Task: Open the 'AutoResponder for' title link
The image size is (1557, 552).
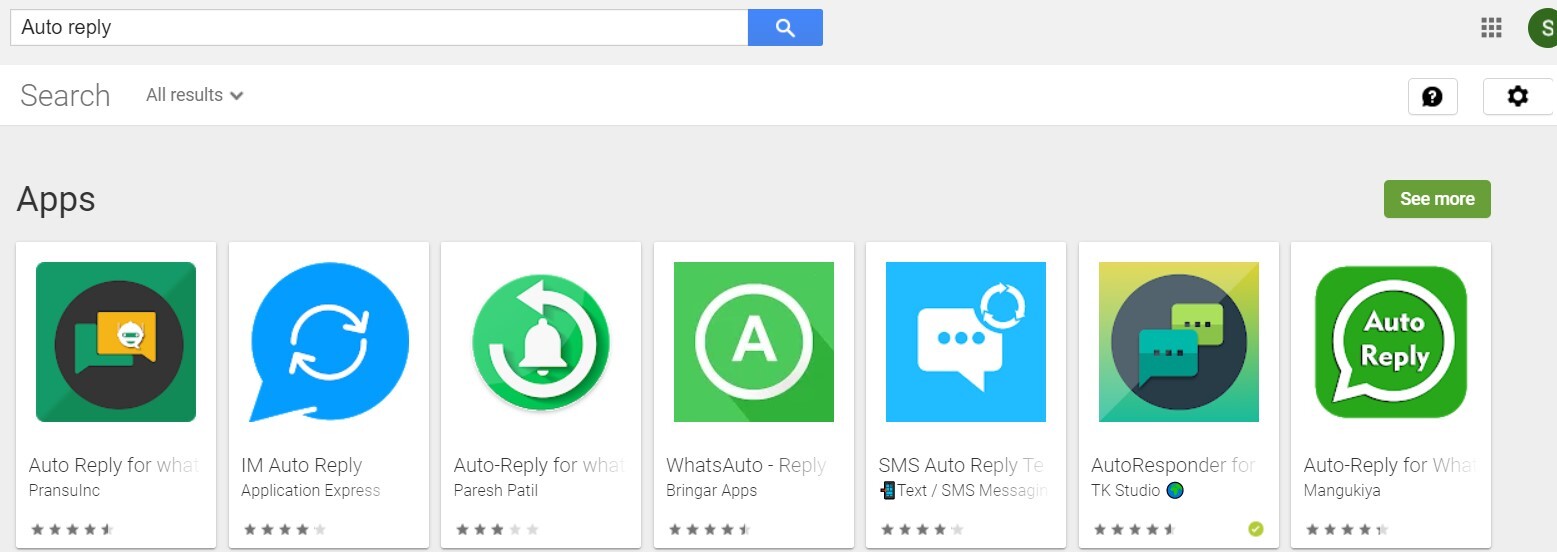Action: pyautogui.click(x=1173, y=465)
